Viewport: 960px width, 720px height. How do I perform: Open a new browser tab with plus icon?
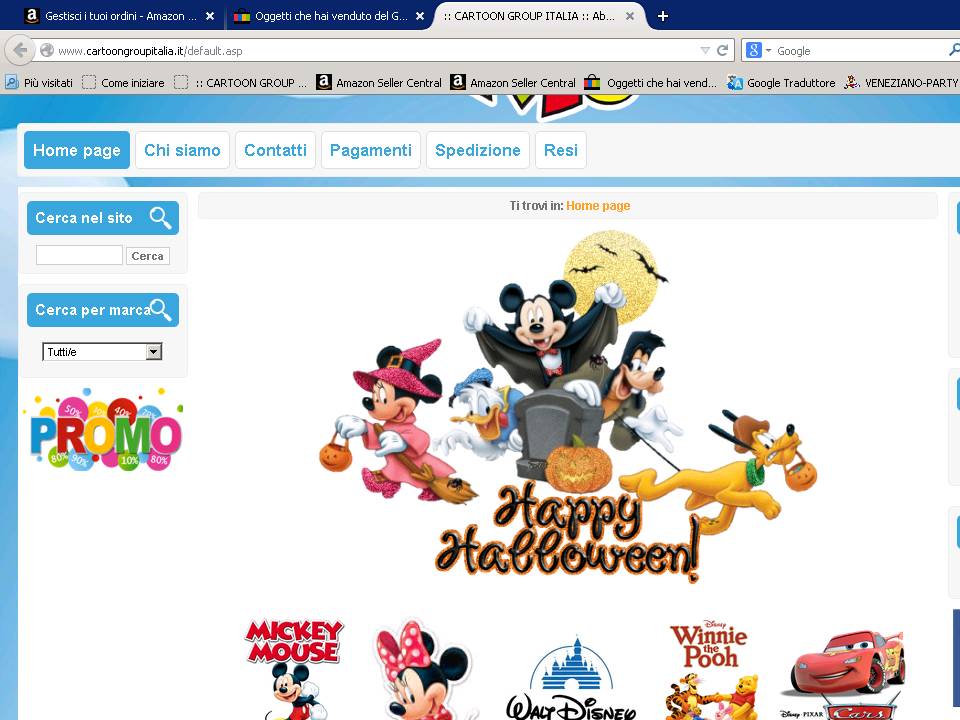pos(662,16)
